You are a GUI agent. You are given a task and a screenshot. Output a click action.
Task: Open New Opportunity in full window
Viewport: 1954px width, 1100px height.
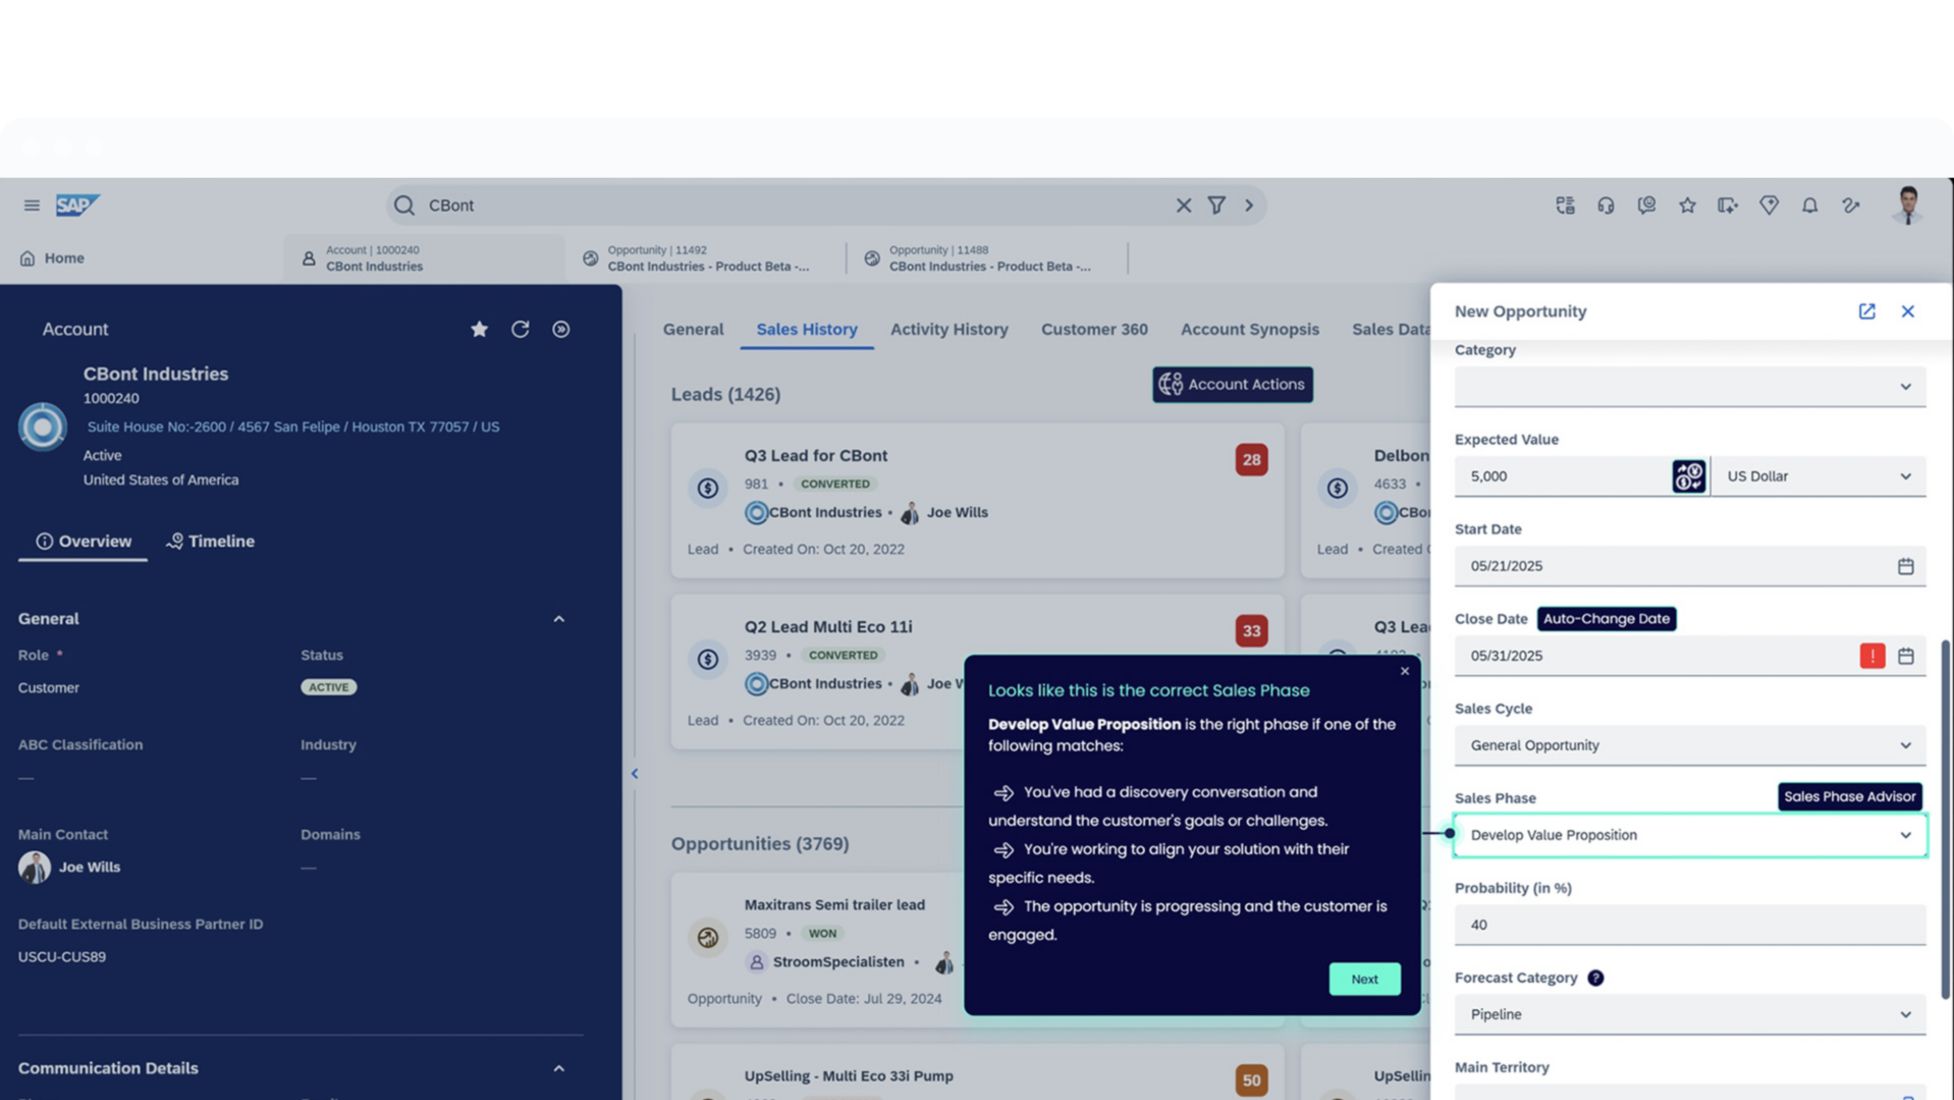(1866, 311)
